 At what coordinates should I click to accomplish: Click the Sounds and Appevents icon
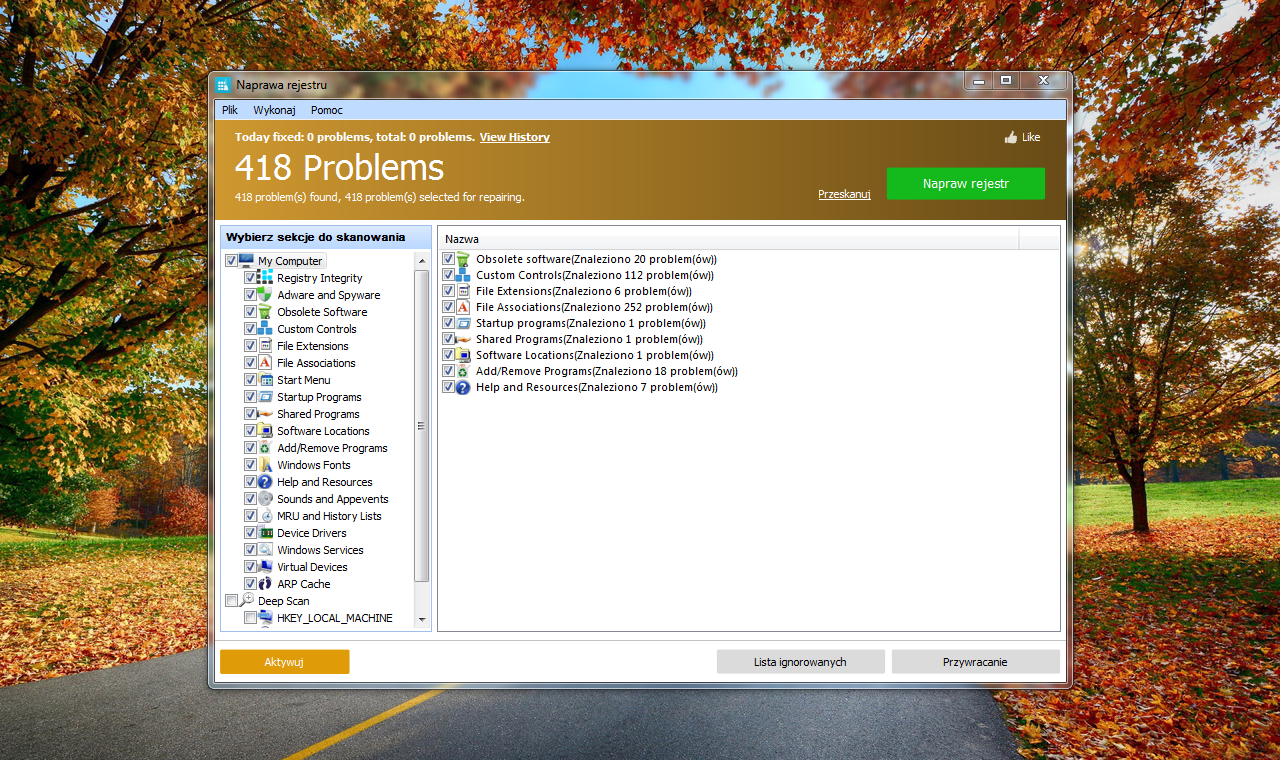click(x=266, y=499)
